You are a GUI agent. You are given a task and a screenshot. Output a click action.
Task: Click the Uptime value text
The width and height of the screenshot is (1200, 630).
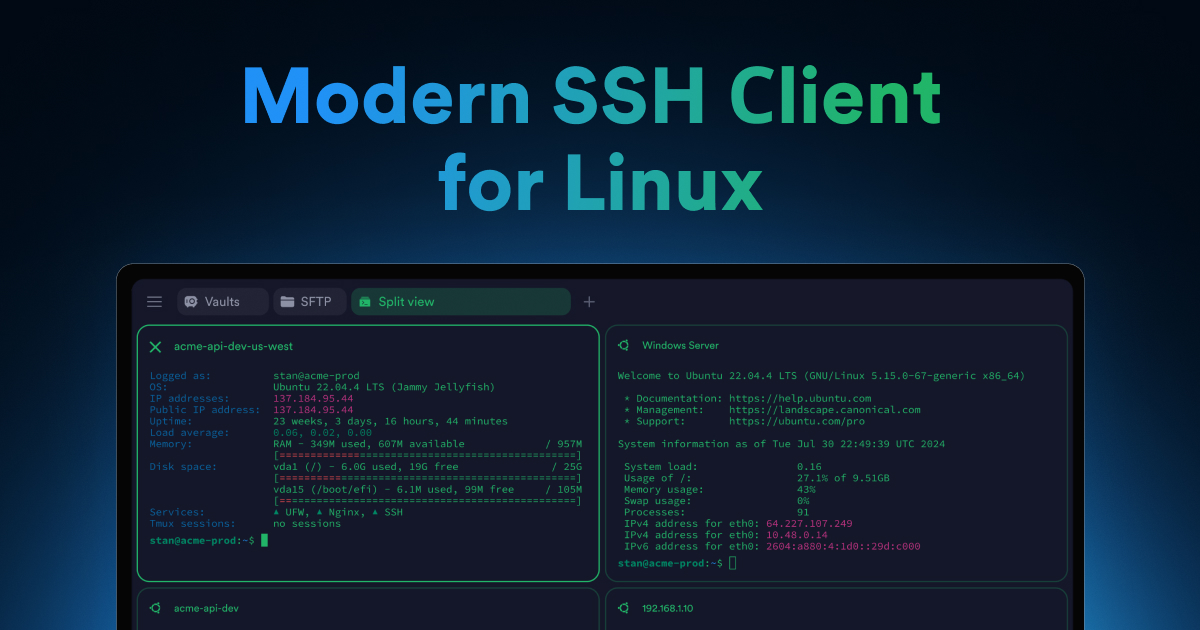(x=391, y=421)
